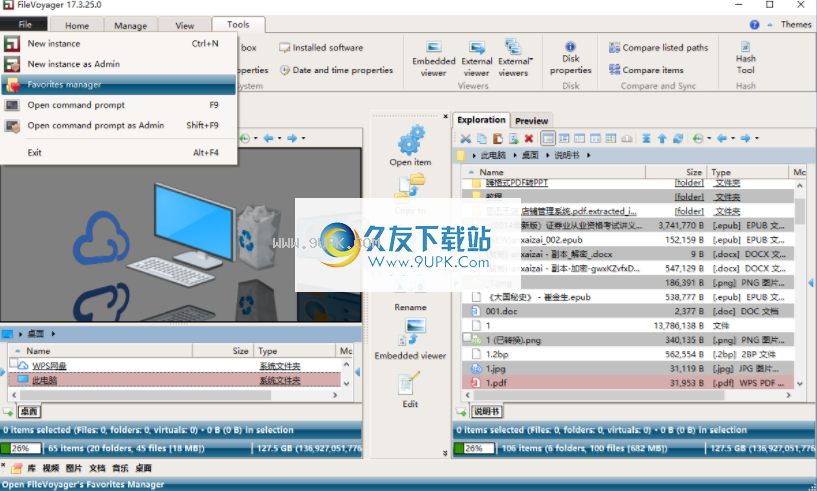
Task: Click External viewers in the ribbon
Action: point(515,59)
